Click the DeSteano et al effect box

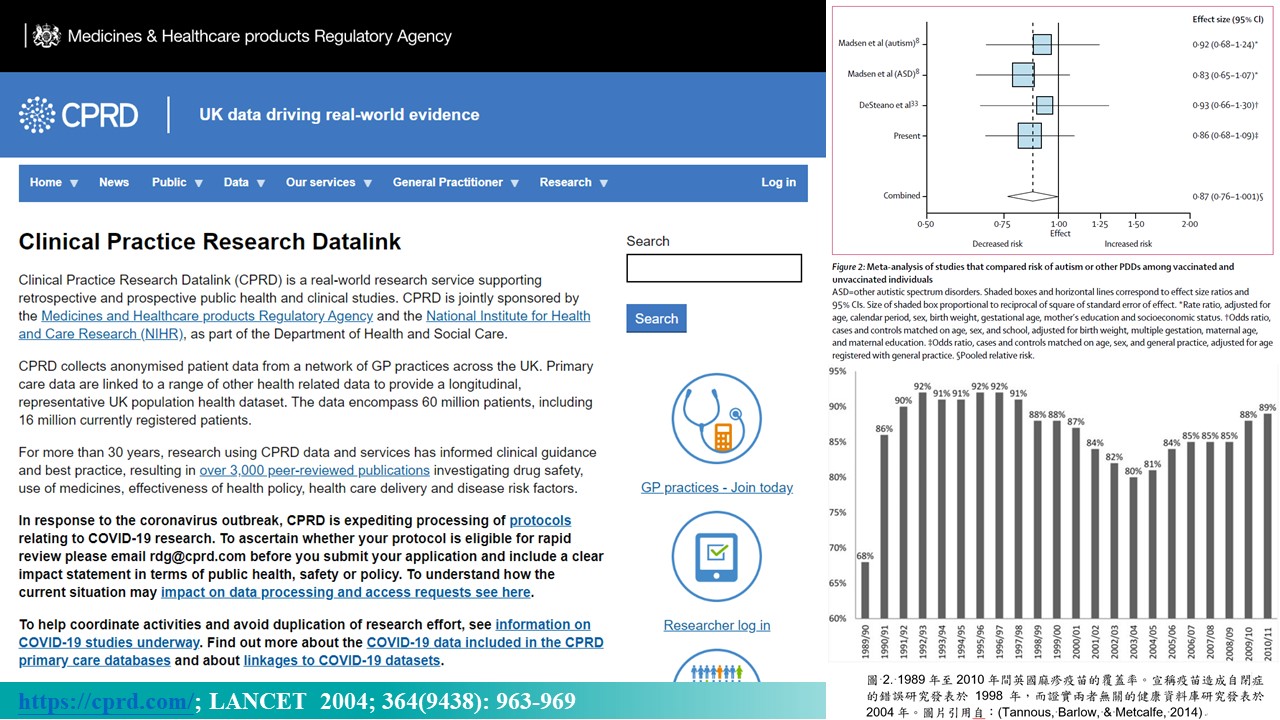[x=1044, y=105]
